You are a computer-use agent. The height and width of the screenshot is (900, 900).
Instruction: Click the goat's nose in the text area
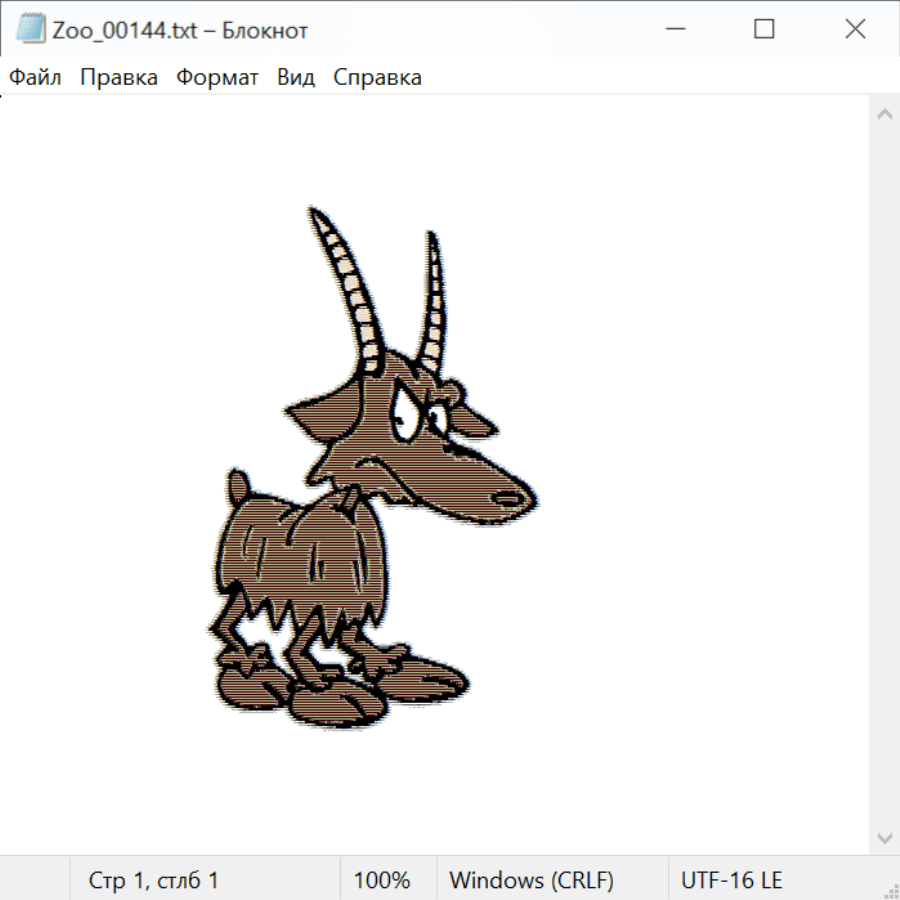coord(512,497)
